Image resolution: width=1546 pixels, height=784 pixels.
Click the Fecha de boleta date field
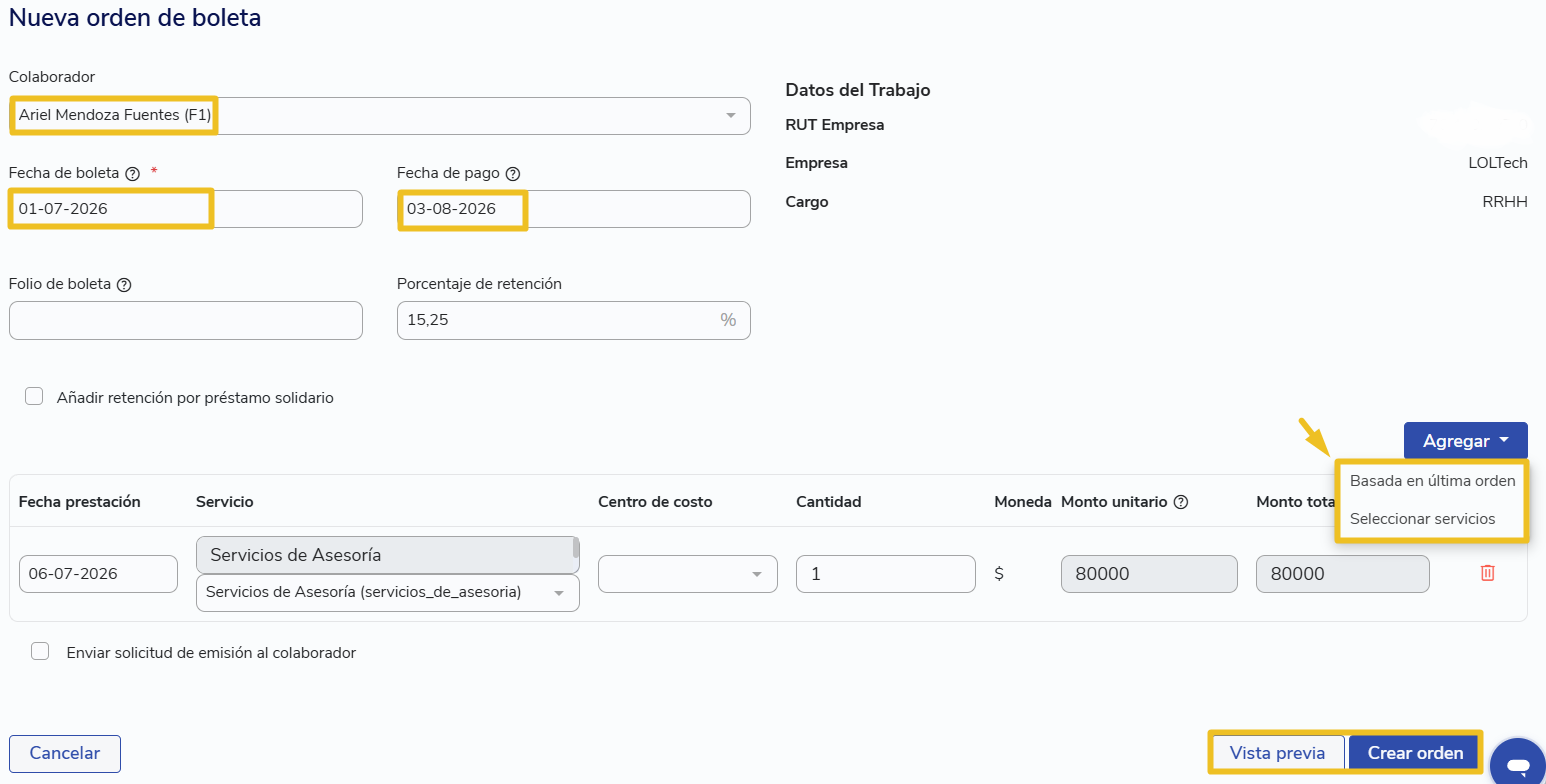(x=186, y=209)
